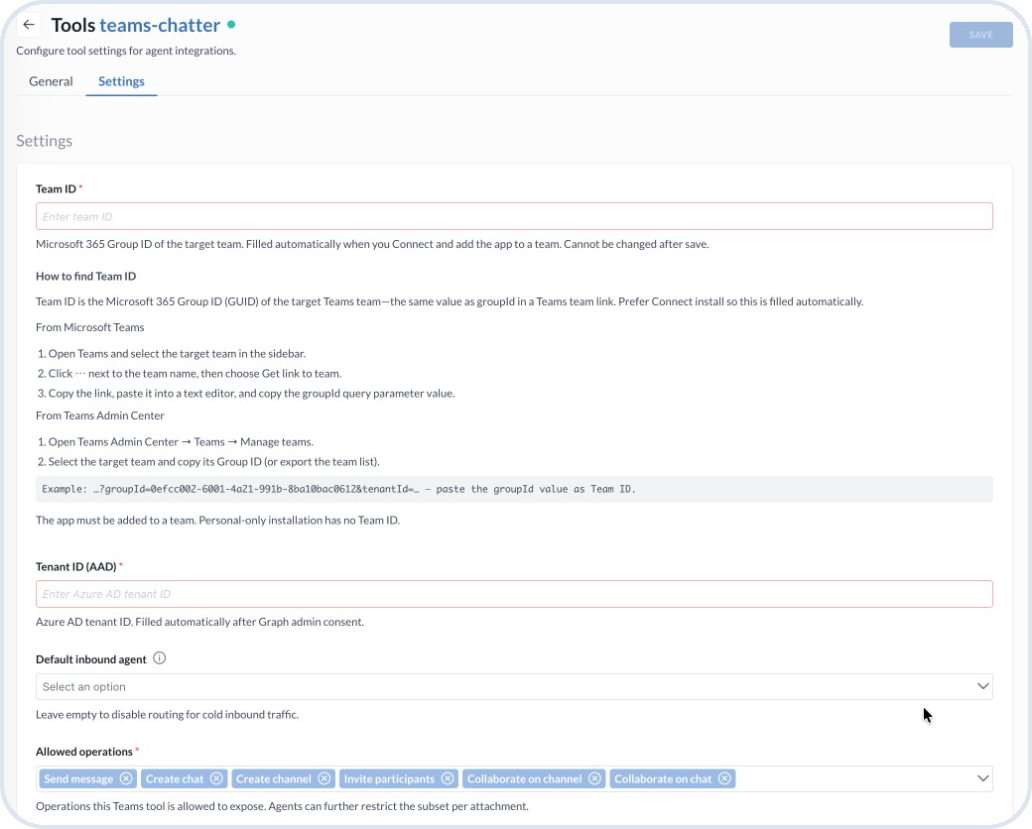
Task: Click the green status dot near the title
Action: (x=231, y=24)
